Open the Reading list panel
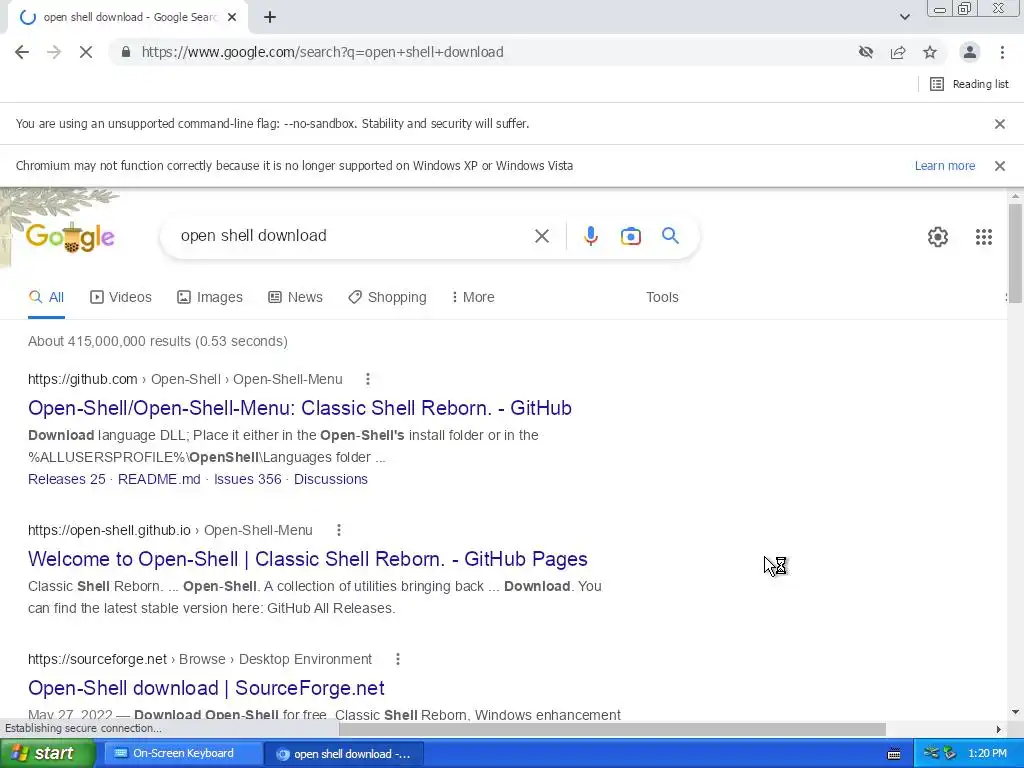This screenshot has width=1024, height=768. pos(969,84)
